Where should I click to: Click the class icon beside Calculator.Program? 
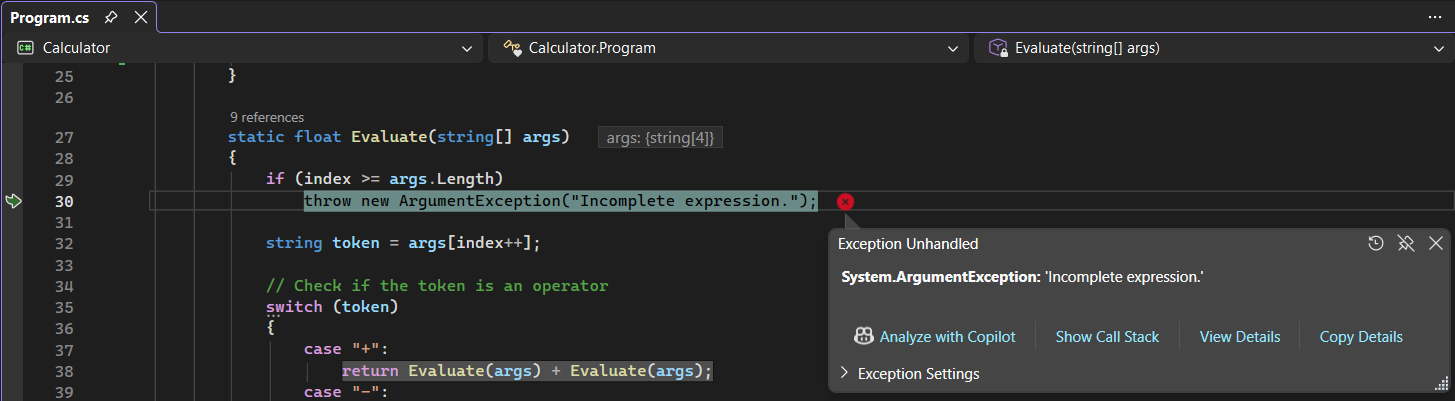[512, 48]
